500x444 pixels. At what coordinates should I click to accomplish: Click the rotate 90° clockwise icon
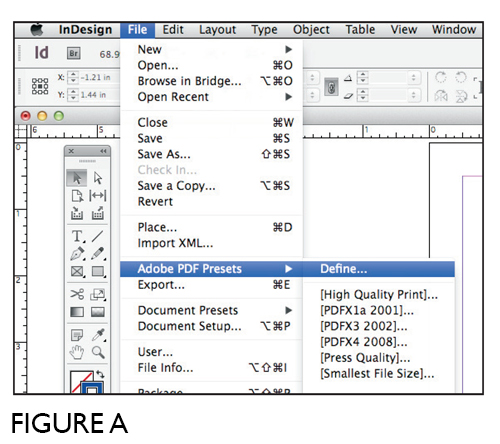coord(441,78)
